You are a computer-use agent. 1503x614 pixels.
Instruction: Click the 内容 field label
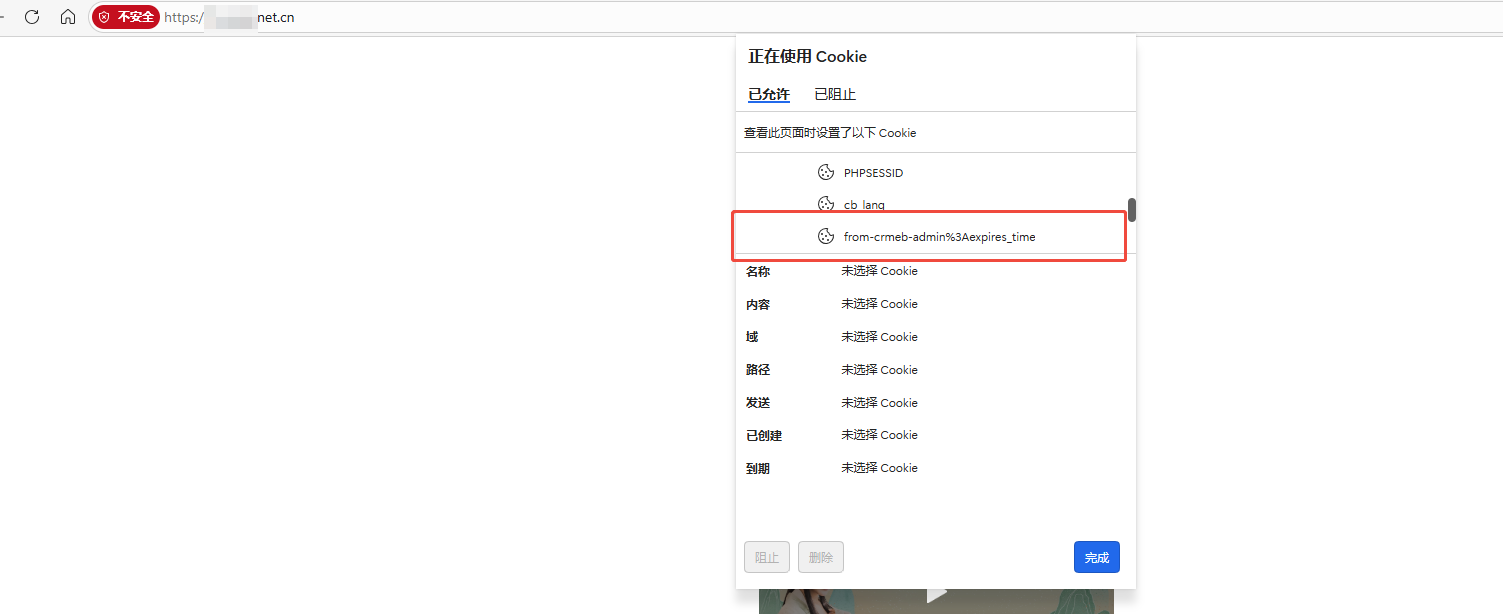(758, 304)
